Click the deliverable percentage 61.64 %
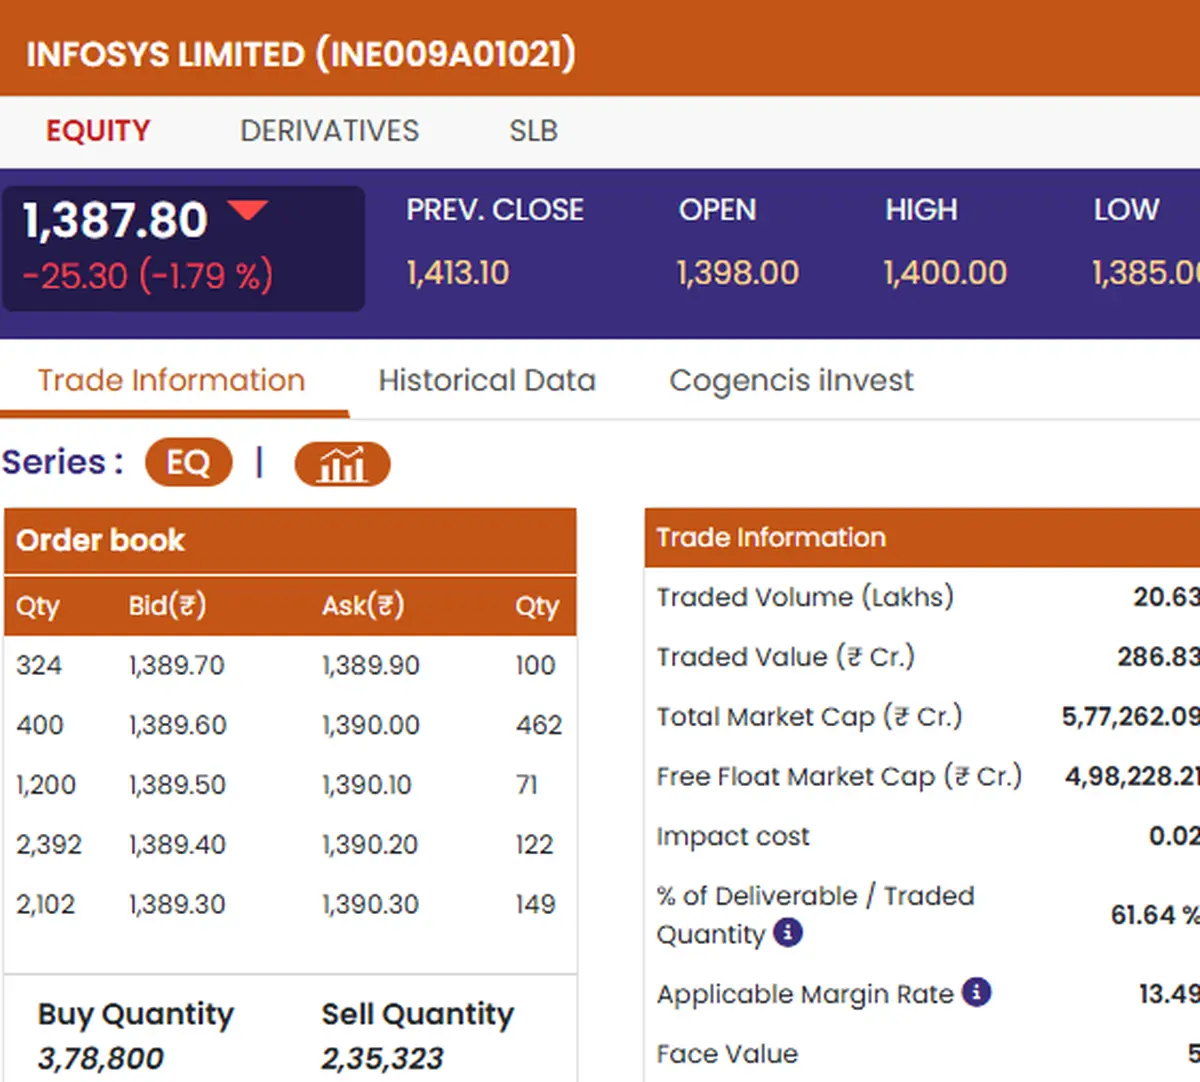The width and height of the screenshot is (1200, 1082). tap(1154, 915)
